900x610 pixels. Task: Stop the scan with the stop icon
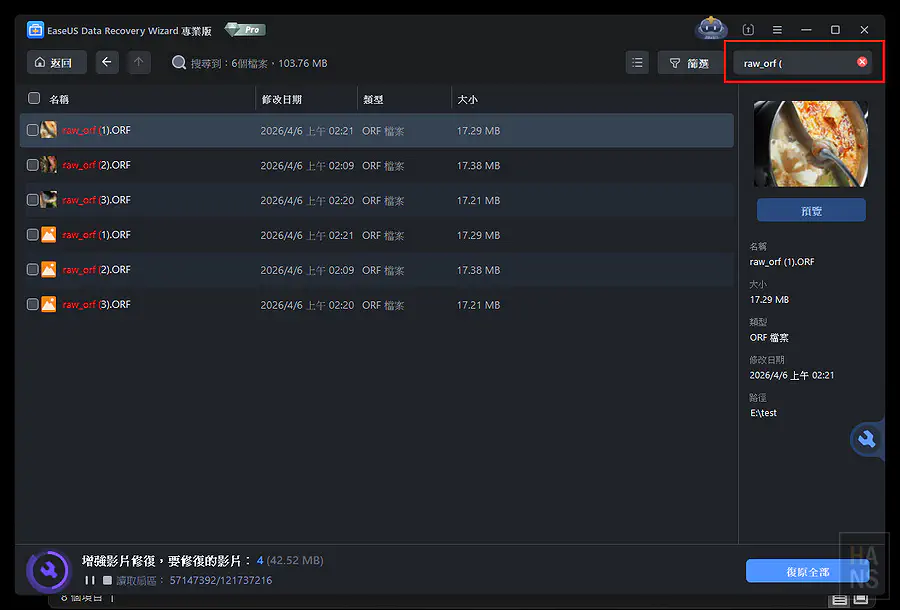pos(107,580)
